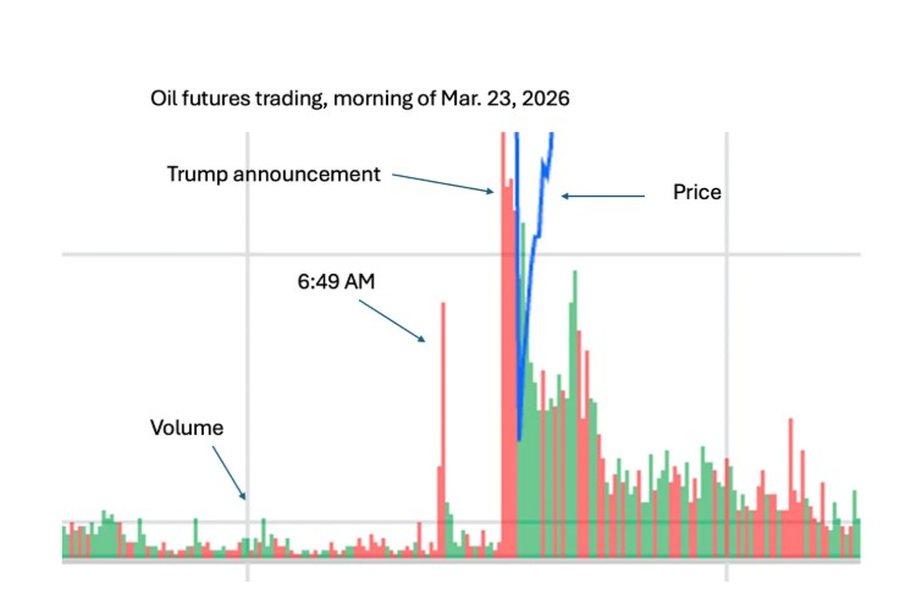Image resolution: width=900 pixels, height=600 pixels.
Task: Click the arrow pointing left from Price label
Action: (603, 196)
